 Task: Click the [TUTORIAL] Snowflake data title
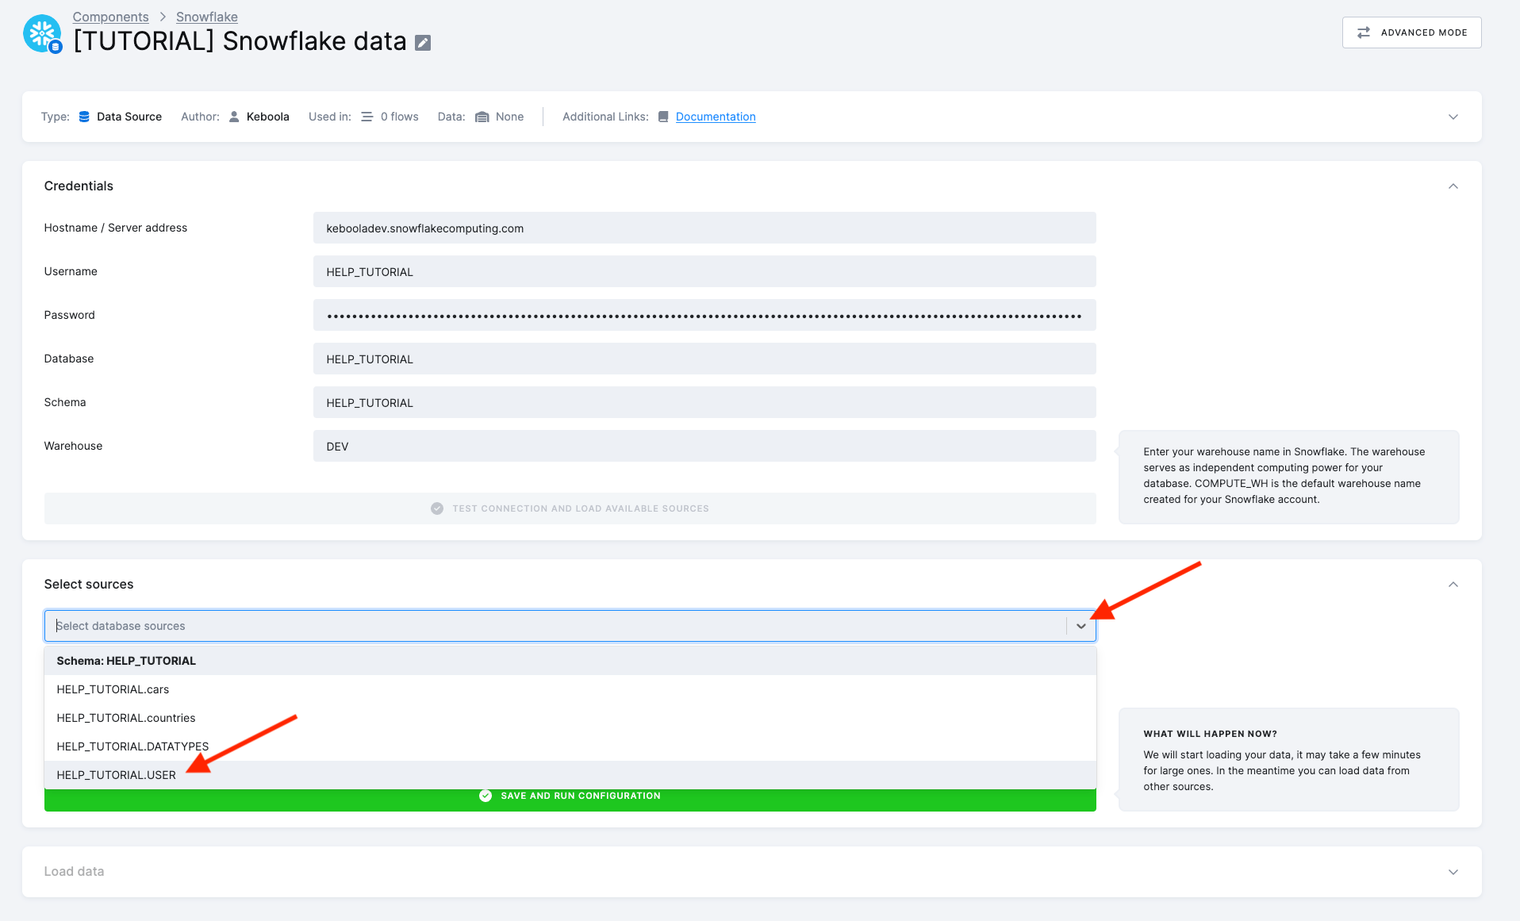[240, 41]
